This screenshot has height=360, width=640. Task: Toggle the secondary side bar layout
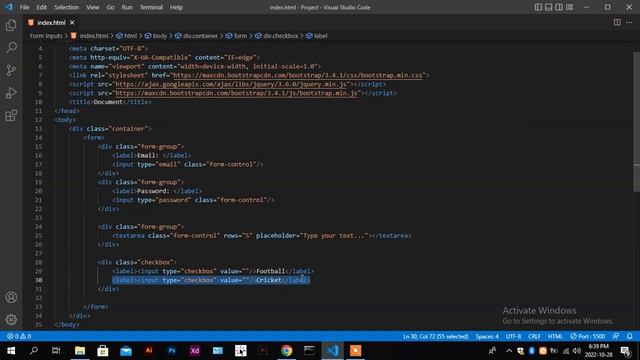(559, 7)
